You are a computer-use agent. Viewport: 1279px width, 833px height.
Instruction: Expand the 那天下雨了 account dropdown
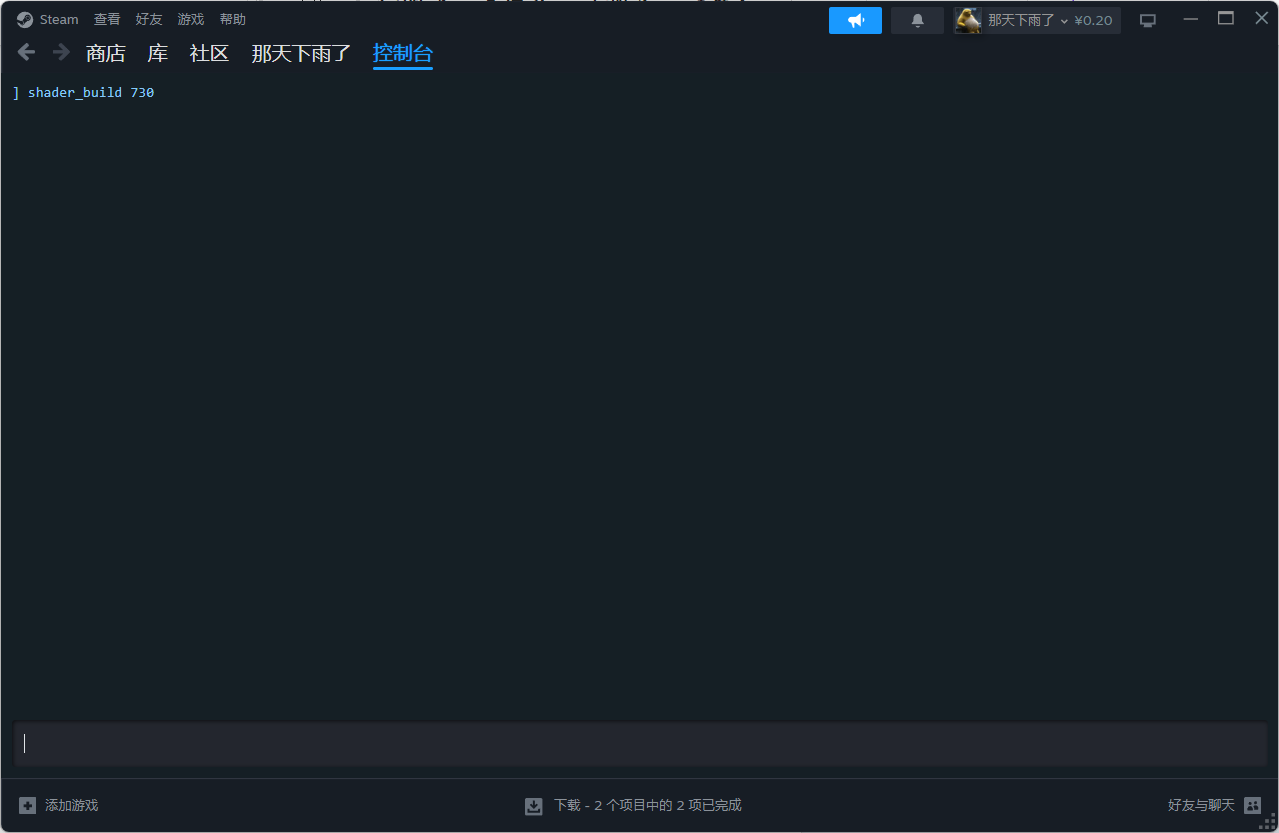1028,20
